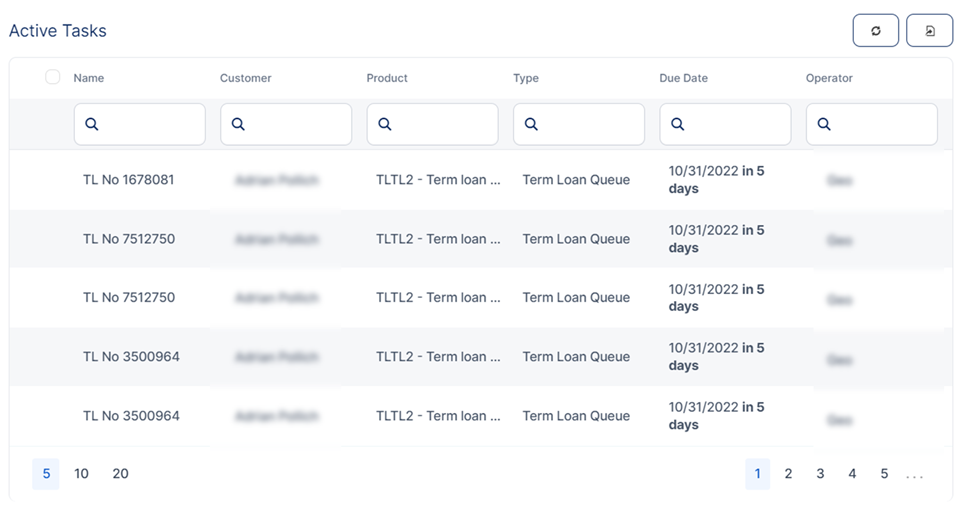Toggle the select-all checkbox in the header
This screenshot has width=962, height=514.
click(53, 77)
